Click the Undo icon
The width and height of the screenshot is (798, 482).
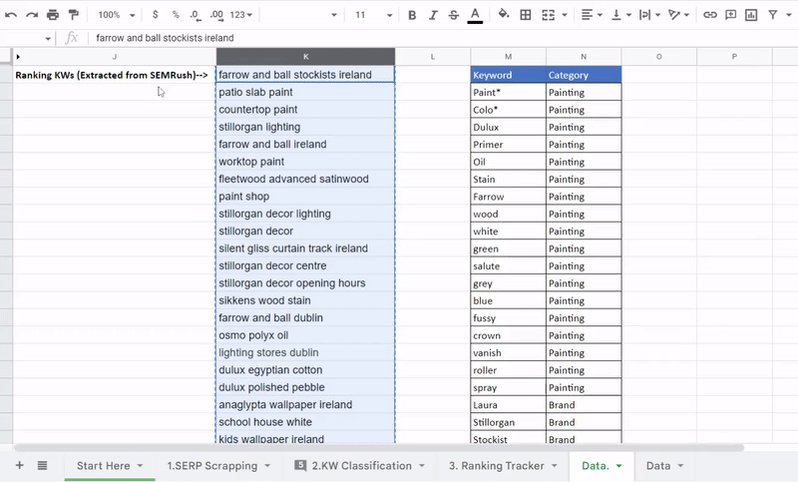pos(11,15)
